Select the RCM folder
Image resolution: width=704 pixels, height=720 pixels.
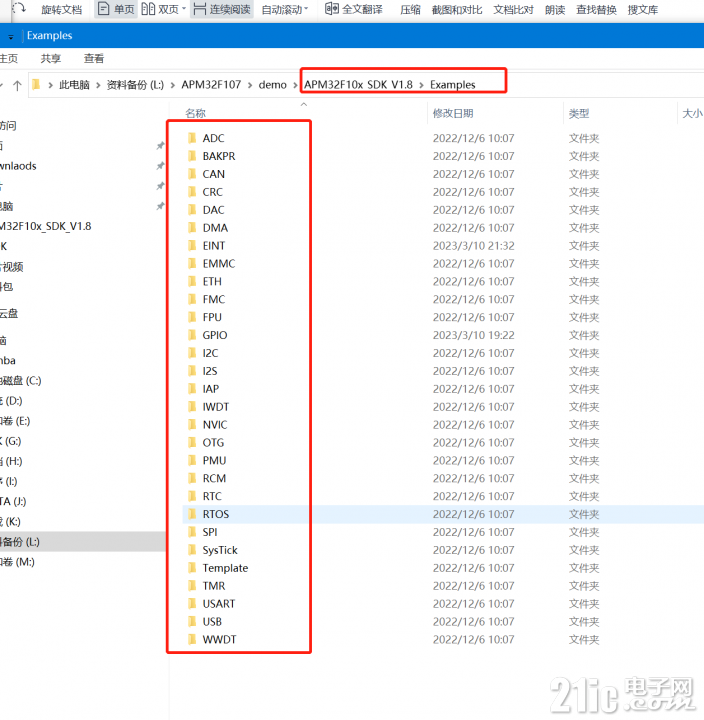click(214, 478)
